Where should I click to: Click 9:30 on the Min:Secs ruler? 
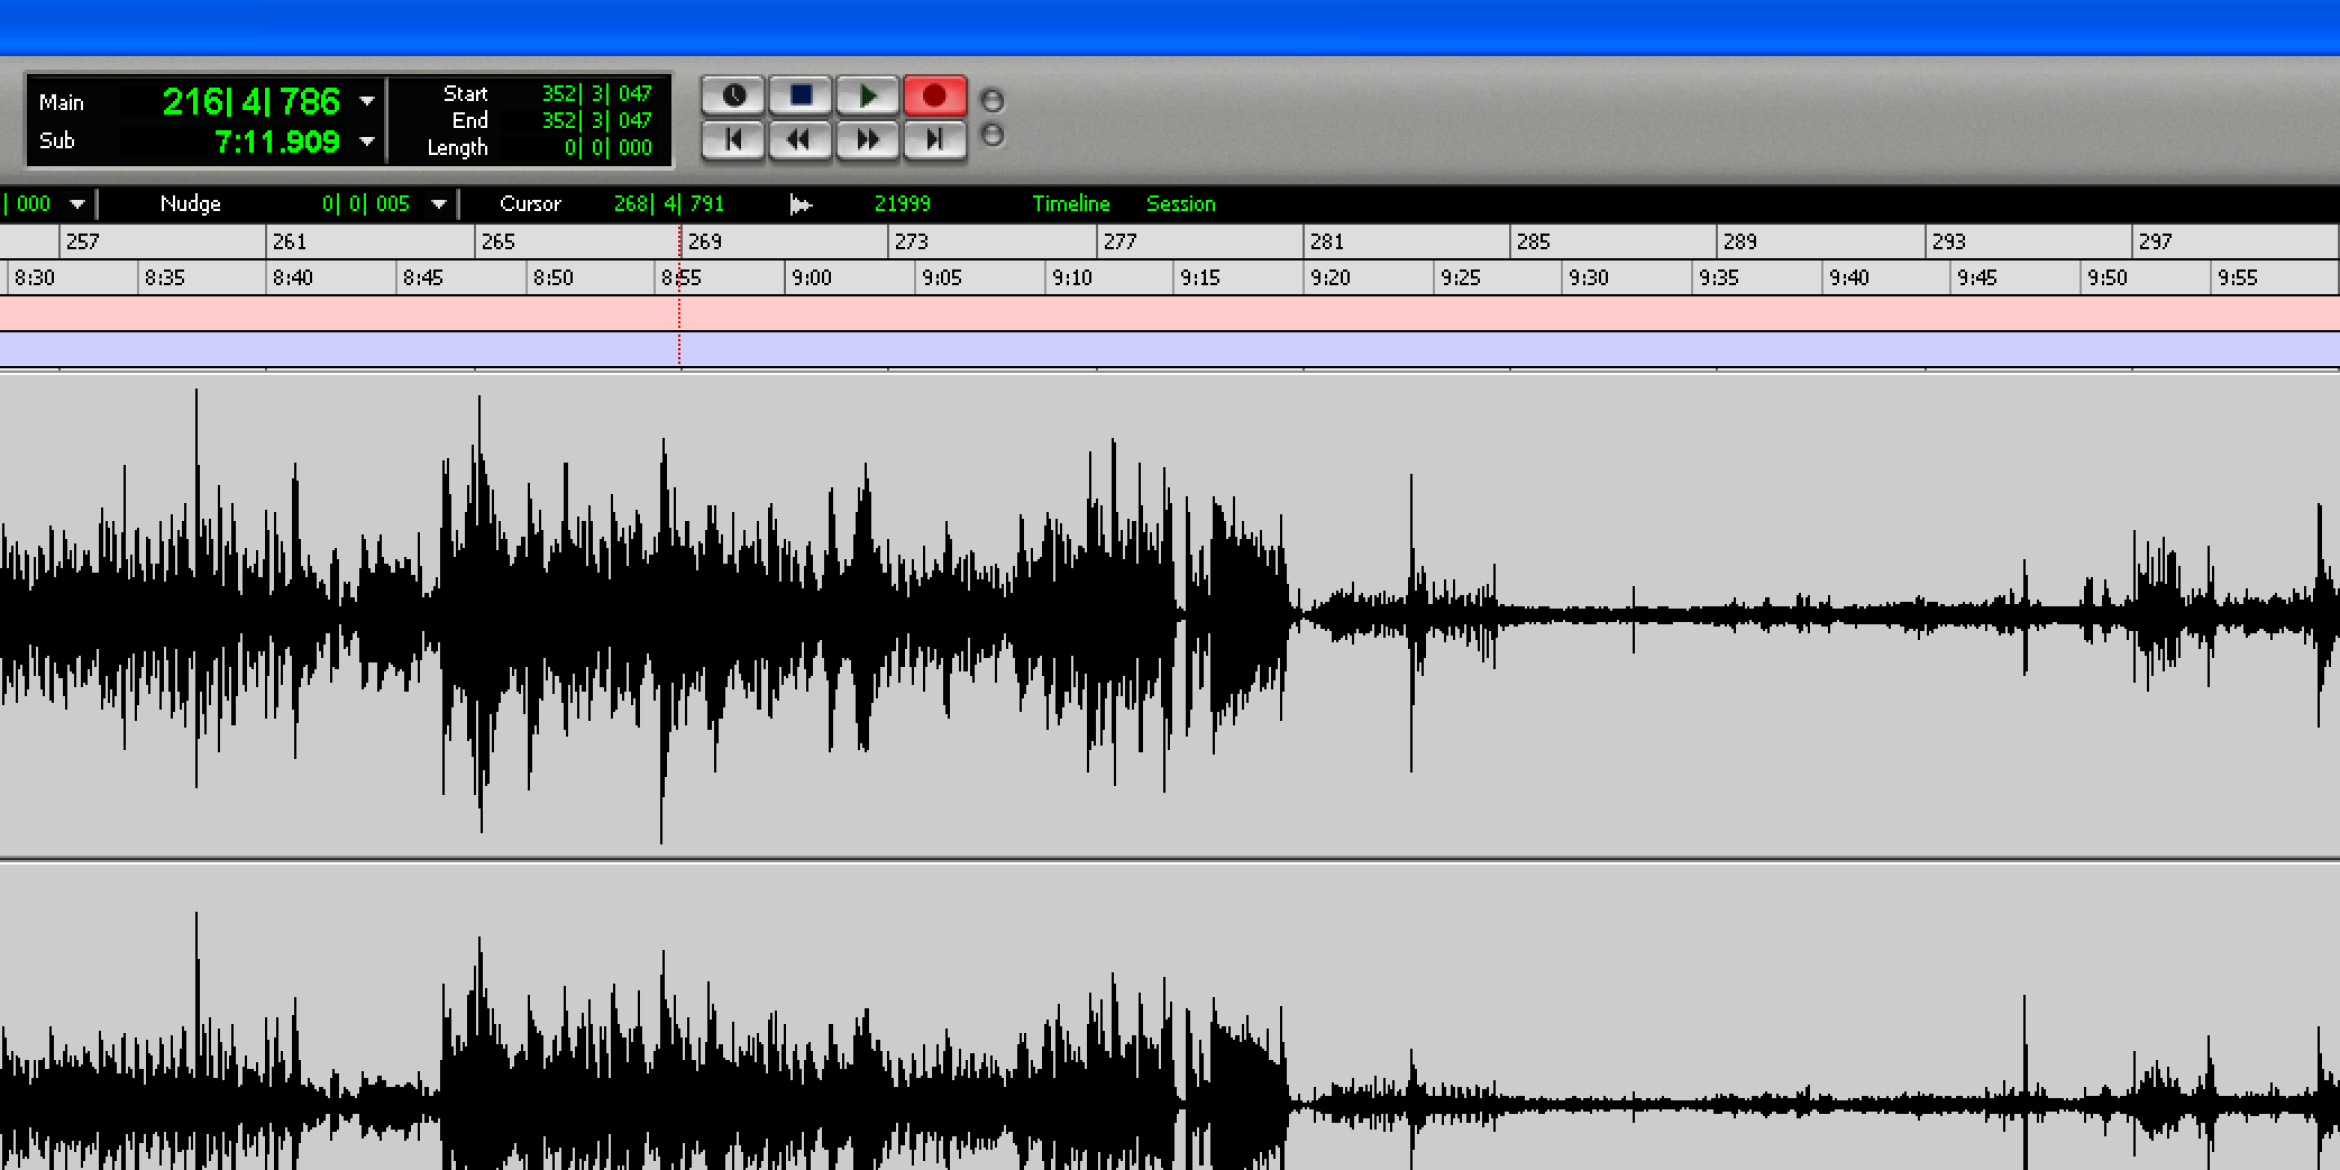(1589, 278)
